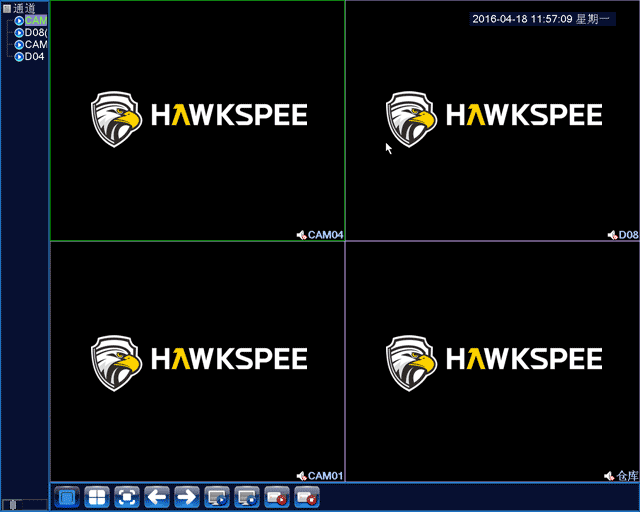
Task: Select the highlighted green CAM tree item
Action: (x=36, y=20)
